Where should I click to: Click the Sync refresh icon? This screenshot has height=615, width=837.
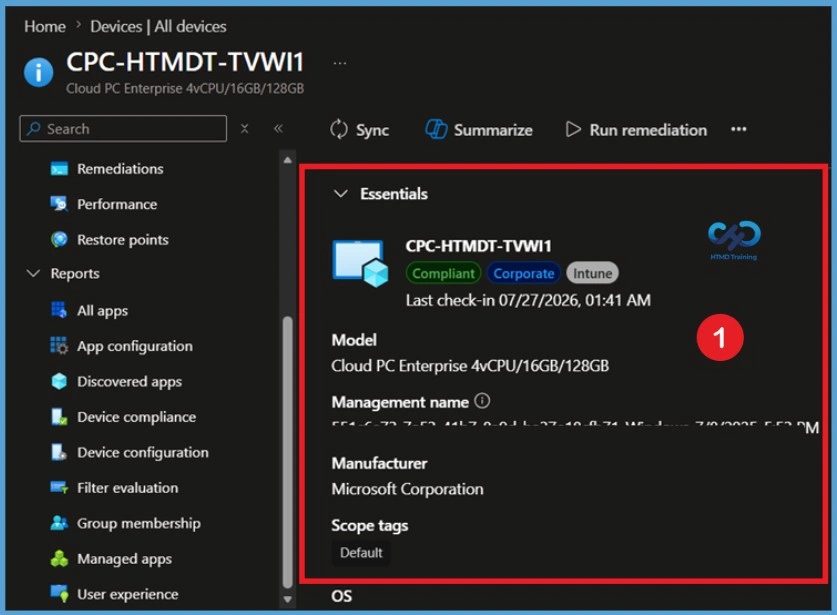(x=339, y=130)
